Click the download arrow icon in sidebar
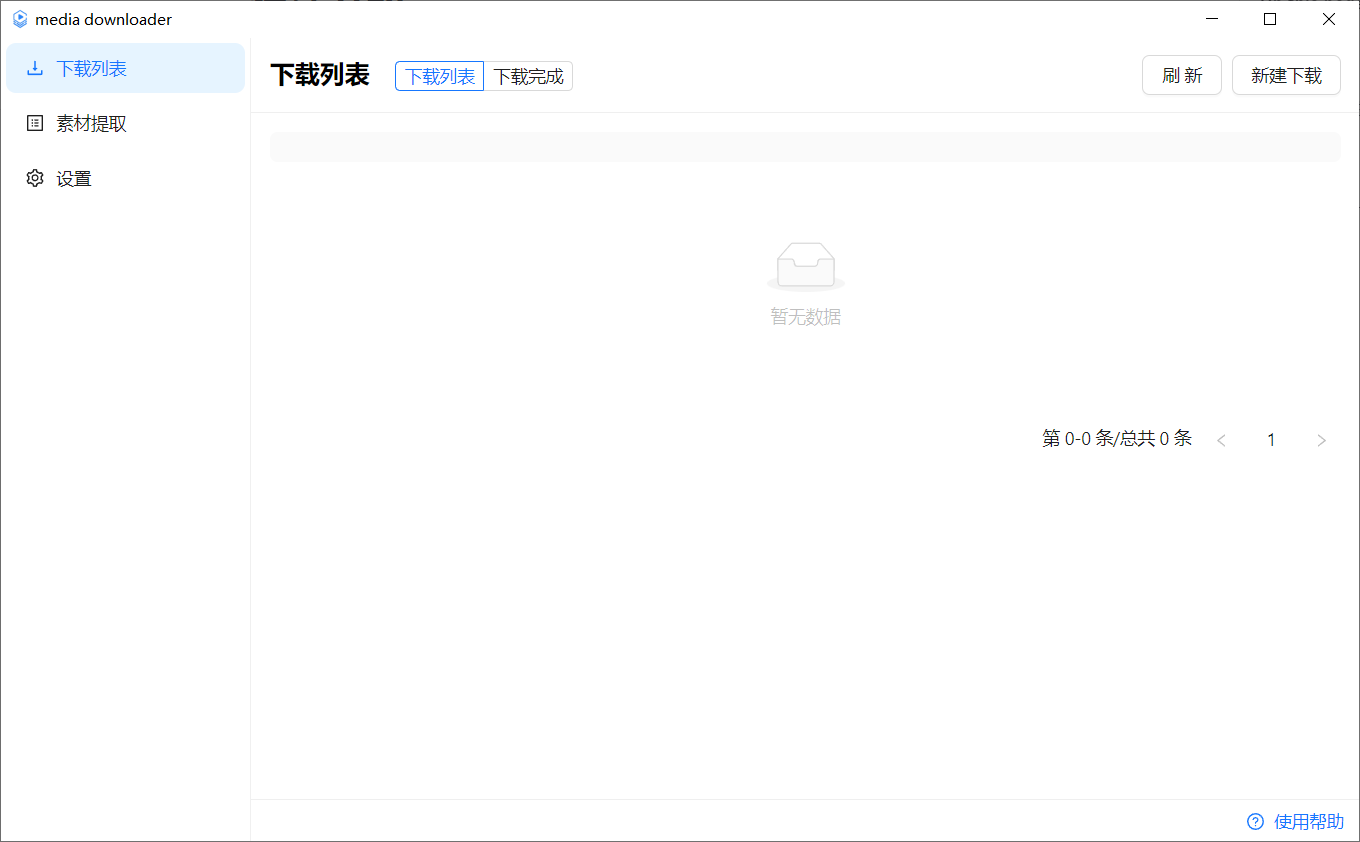 (x=35, y=68)
